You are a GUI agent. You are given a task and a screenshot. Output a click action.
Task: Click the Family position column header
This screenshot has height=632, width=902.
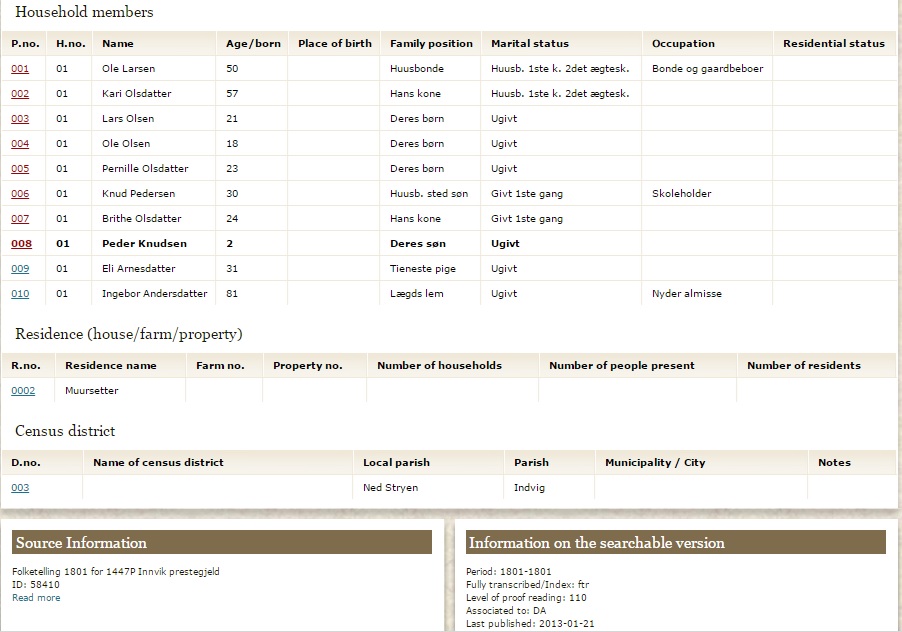[x=431, y=44]
